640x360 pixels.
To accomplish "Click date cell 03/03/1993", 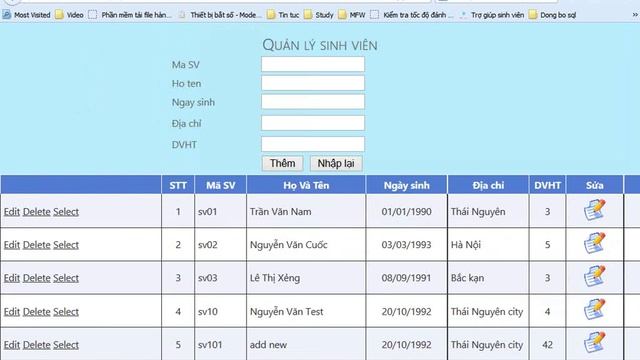I will click(407, 245).
